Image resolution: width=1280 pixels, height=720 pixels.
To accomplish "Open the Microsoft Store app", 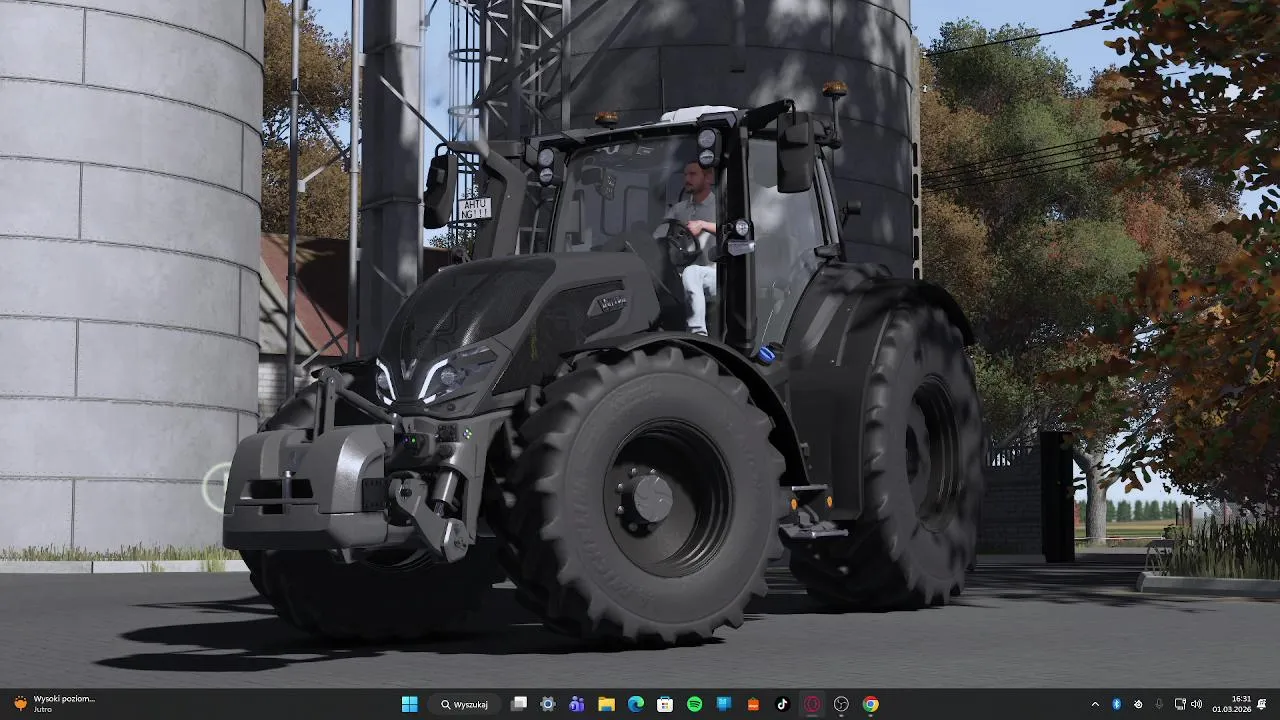I will point(665,704).
